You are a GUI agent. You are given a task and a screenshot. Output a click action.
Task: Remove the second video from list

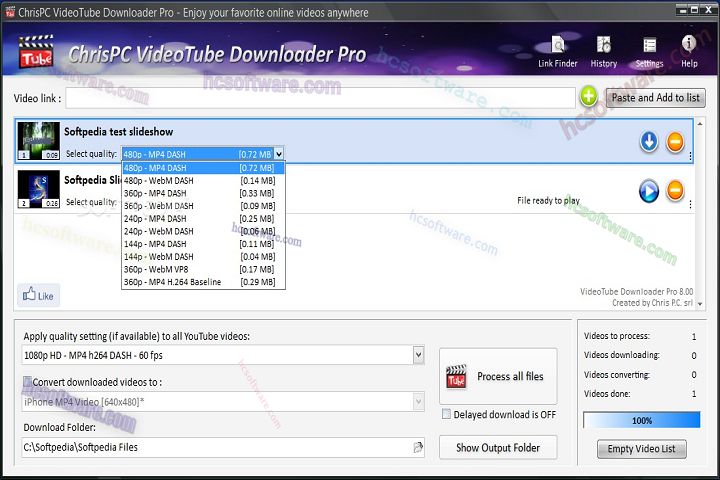click(675, 190)
